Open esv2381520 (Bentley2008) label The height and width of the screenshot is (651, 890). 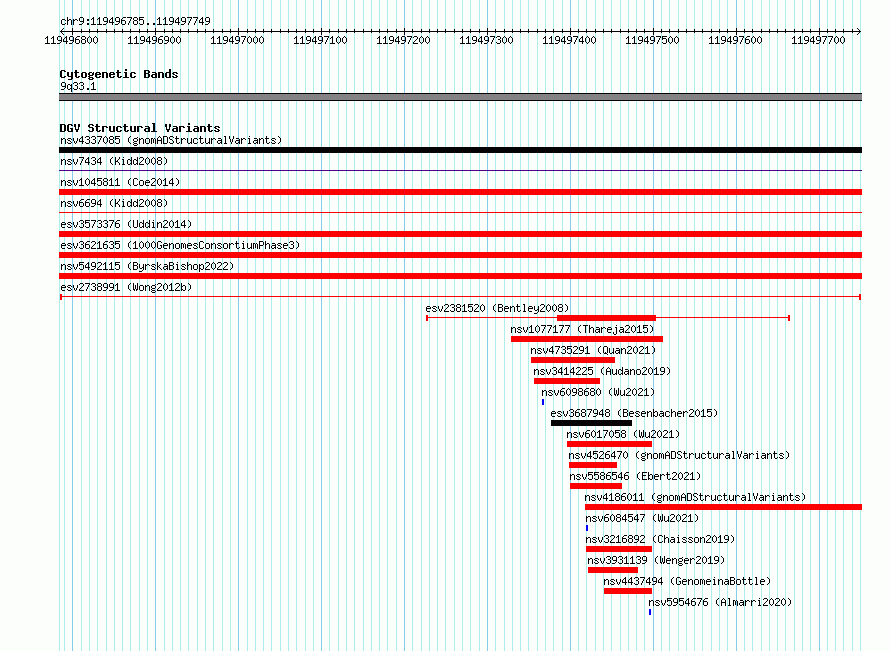(x=497, y=308)
